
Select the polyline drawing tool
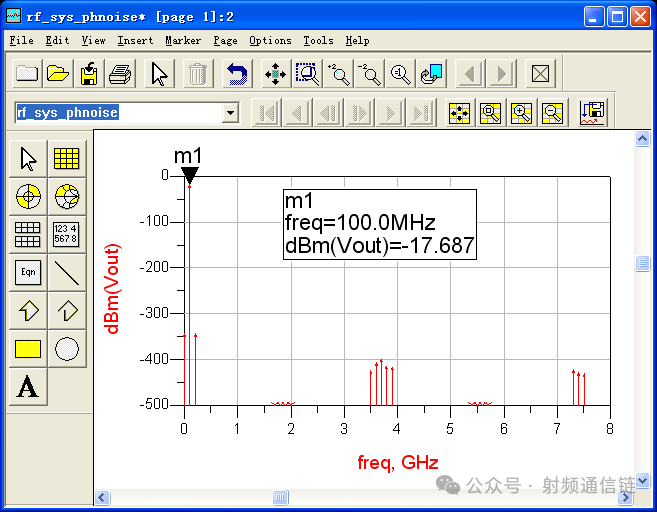(x=67, y=310)
